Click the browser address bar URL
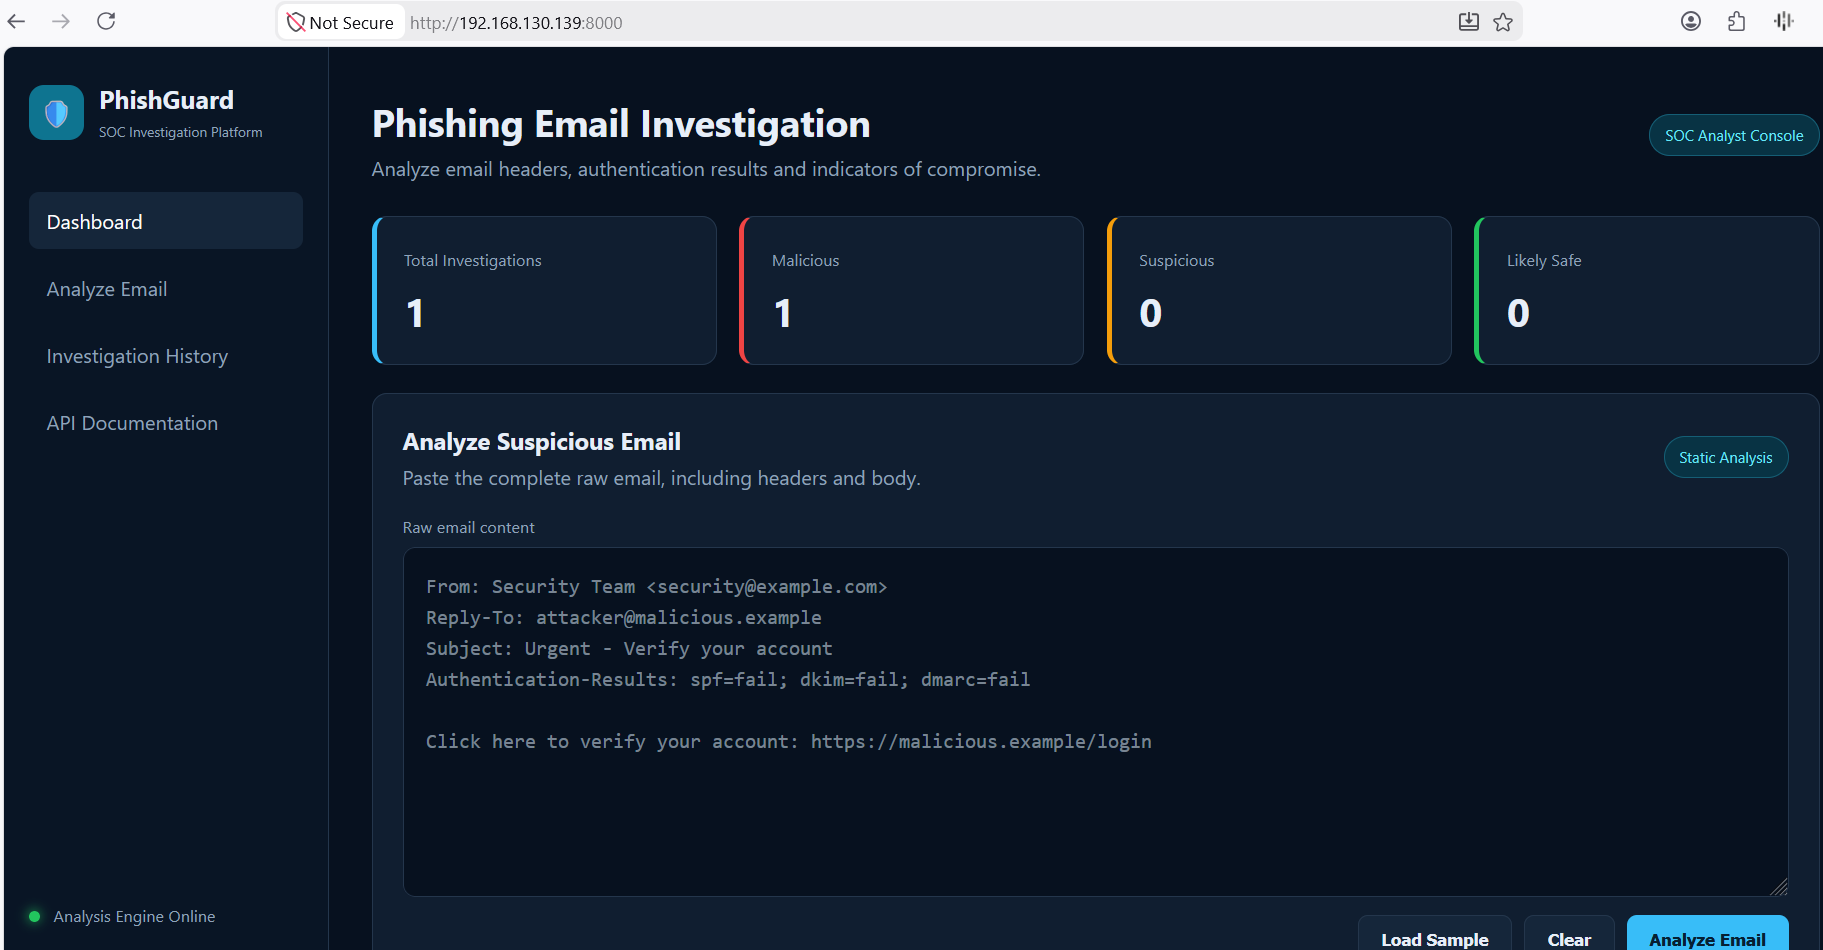Image resolution: width=1823 pixels, height=950 pixels. [x=516, y=22]
